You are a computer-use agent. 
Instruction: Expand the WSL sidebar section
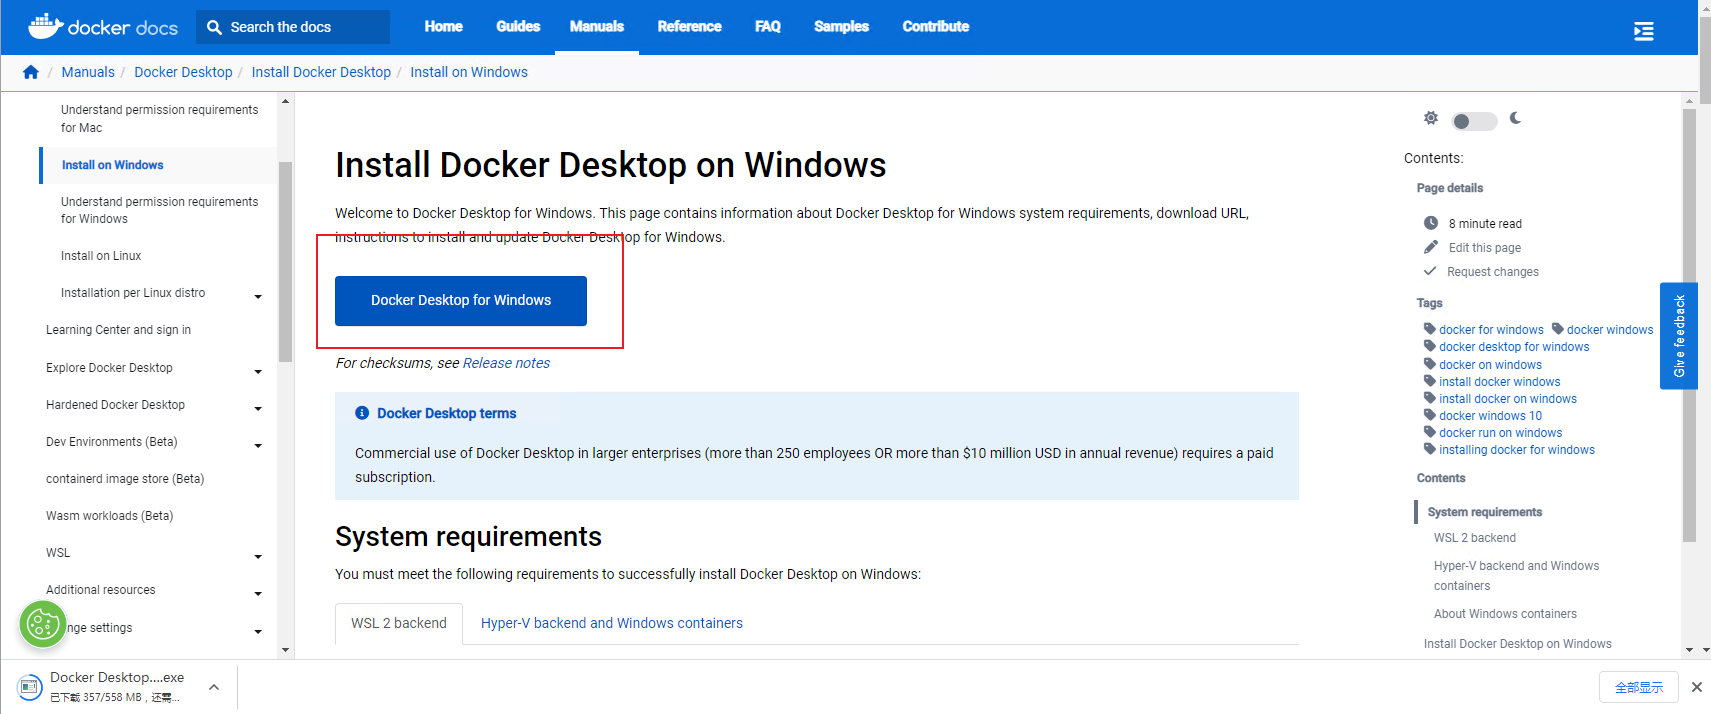tap(258, 556)
